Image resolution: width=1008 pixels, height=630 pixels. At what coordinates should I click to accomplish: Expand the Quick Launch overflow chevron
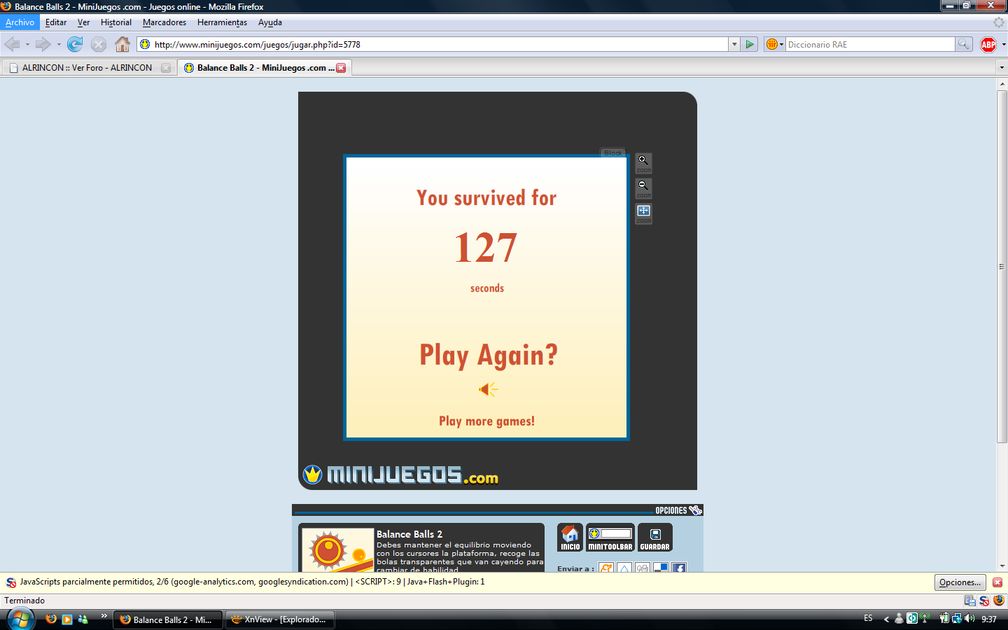click(104, 617)
